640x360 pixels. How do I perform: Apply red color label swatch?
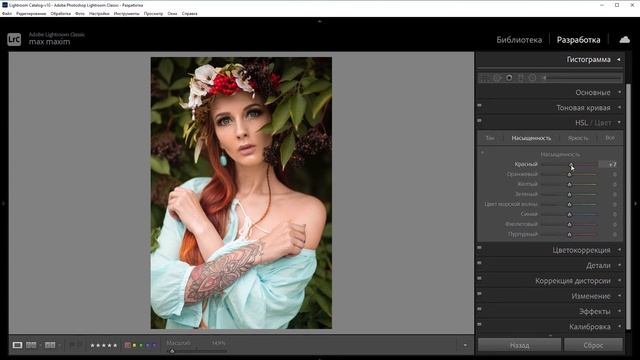(127, 345)
